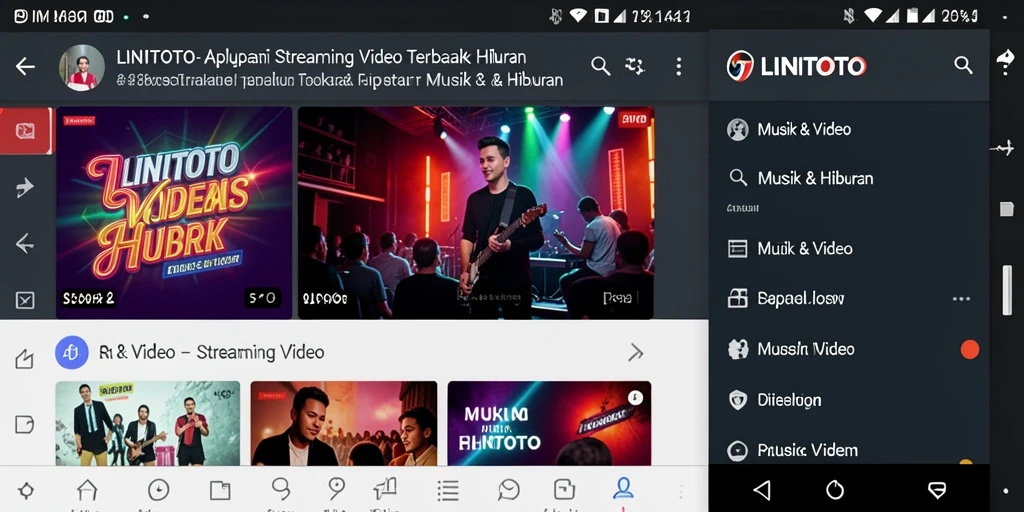Open the MUKIN RHNTOTO video thumbnail

click(549, 423)
